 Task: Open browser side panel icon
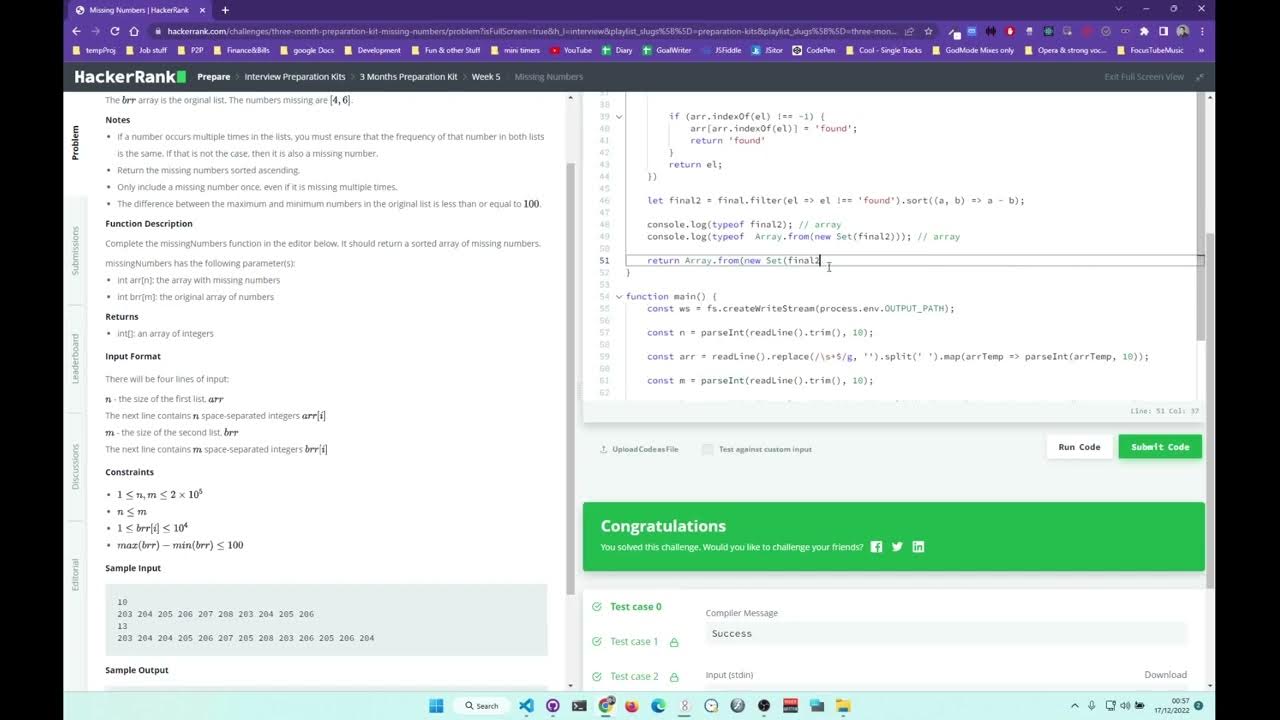point(1163,31)
